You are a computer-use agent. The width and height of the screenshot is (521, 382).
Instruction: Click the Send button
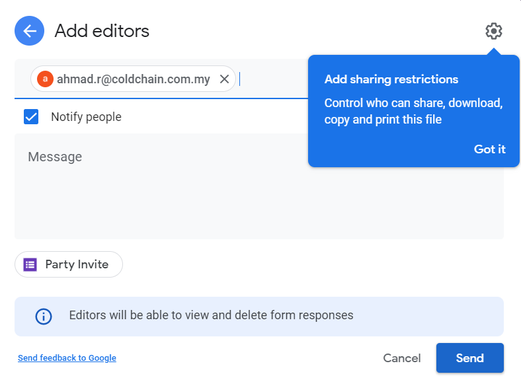click(470, 358)
